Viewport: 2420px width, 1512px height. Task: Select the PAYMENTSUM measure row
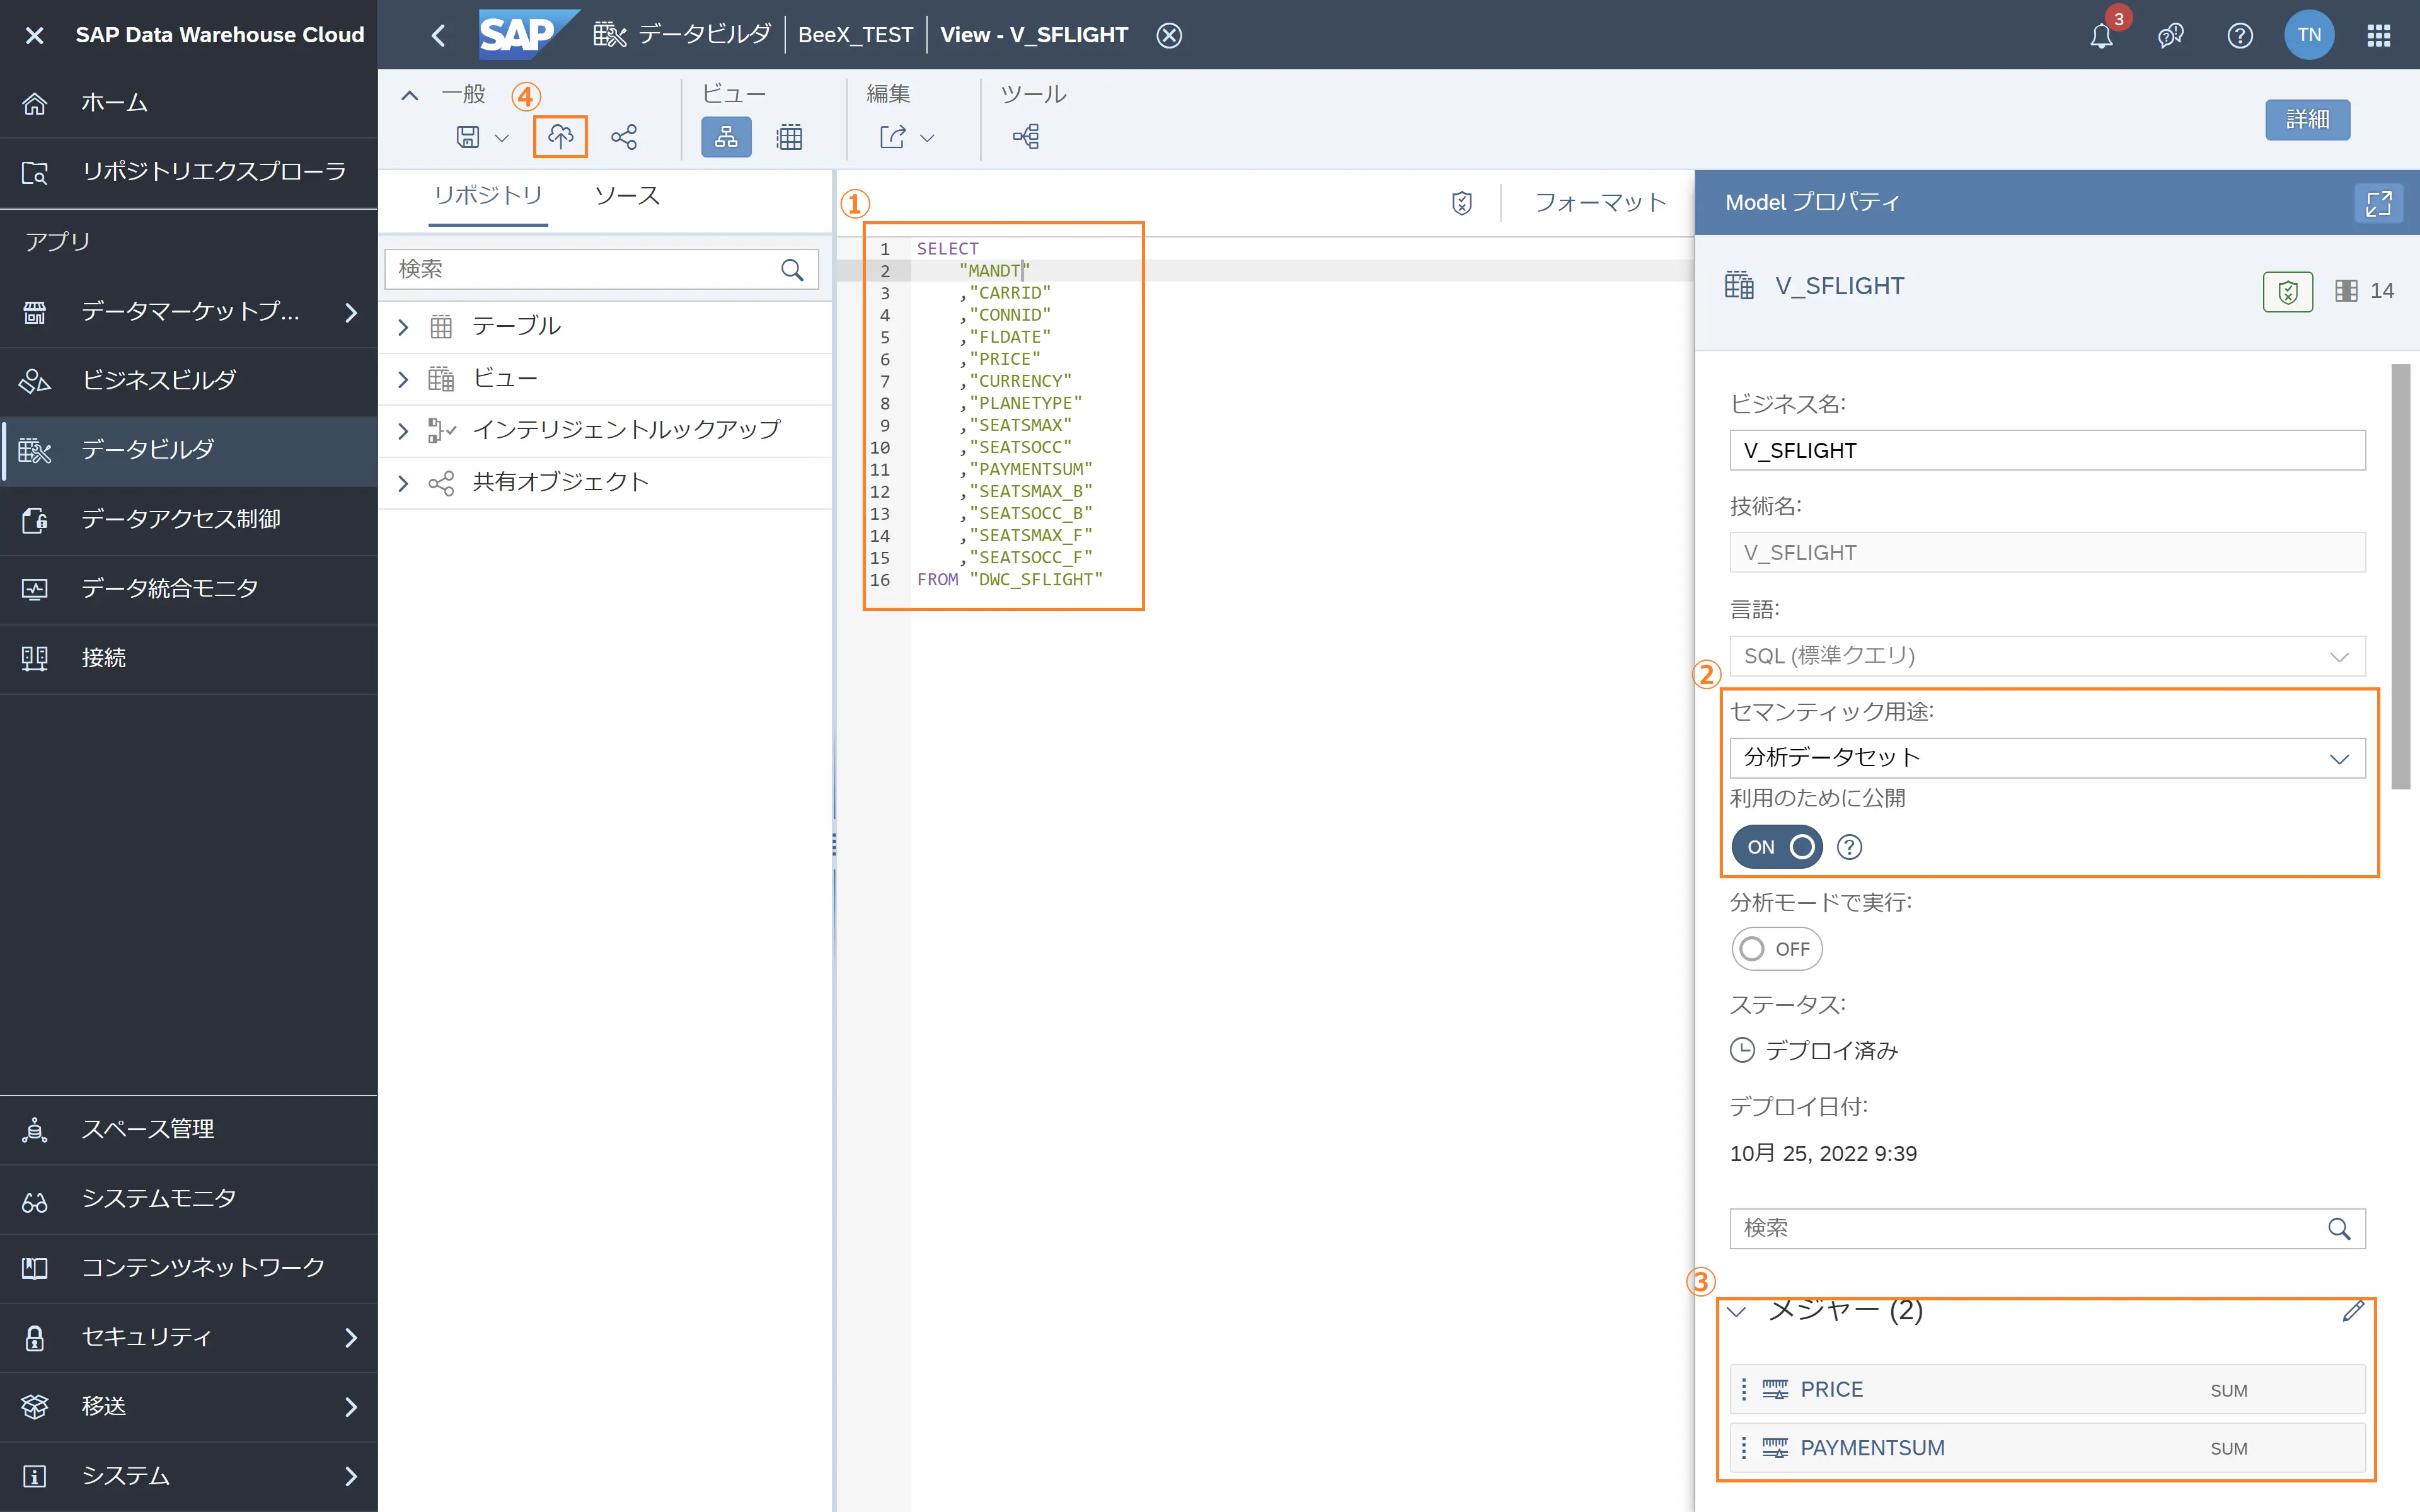[2047, 1447]
